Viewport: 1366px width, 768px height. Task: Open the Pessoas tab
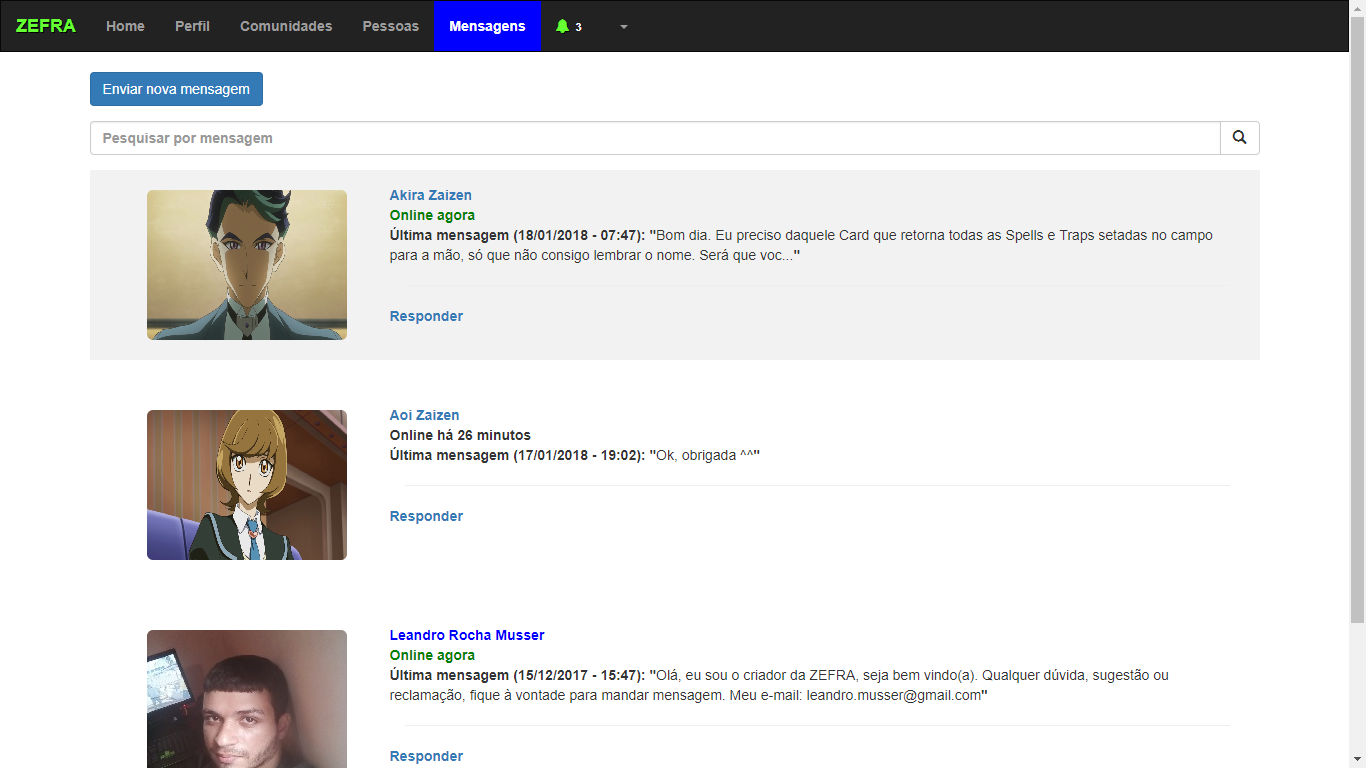[x=390, y=26]
